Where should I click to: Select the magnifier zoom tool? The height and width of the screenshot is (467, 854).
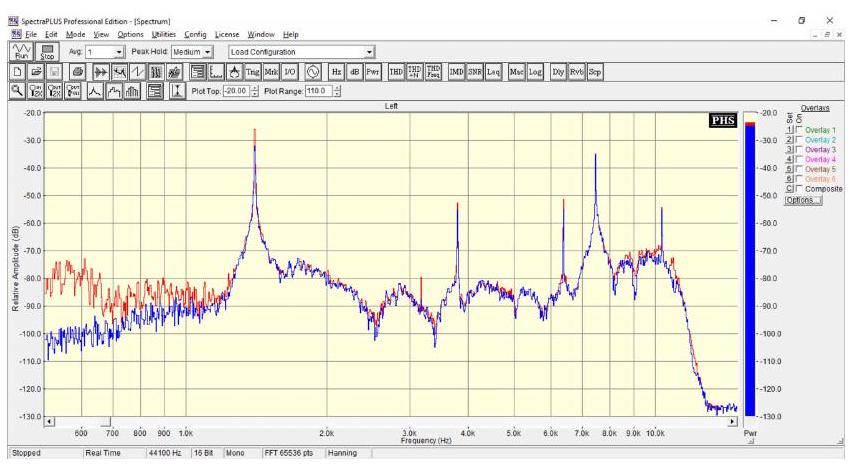[17, 91]
